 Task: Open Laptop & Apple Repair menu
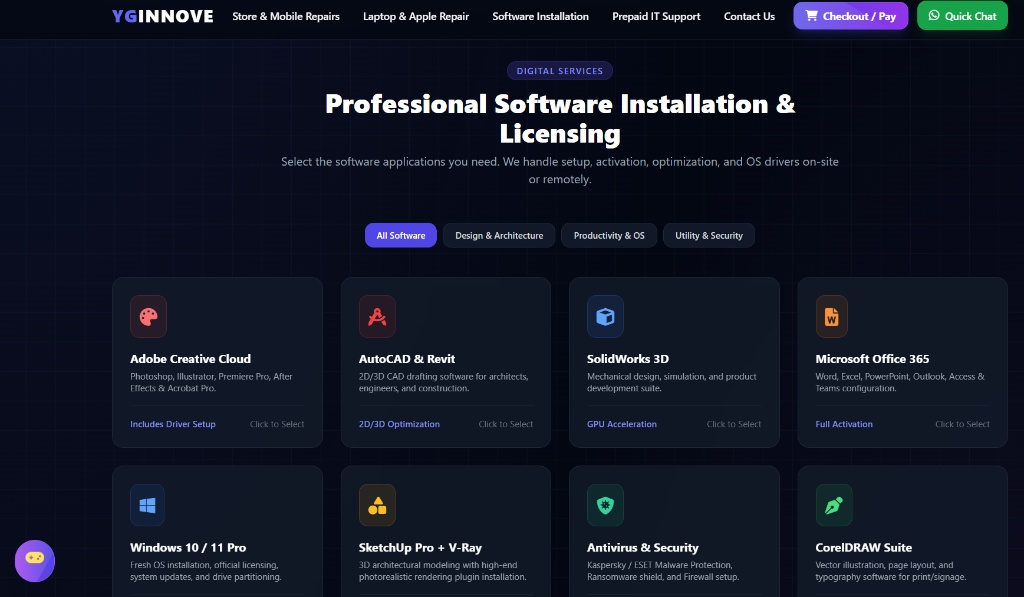(416, 16)
